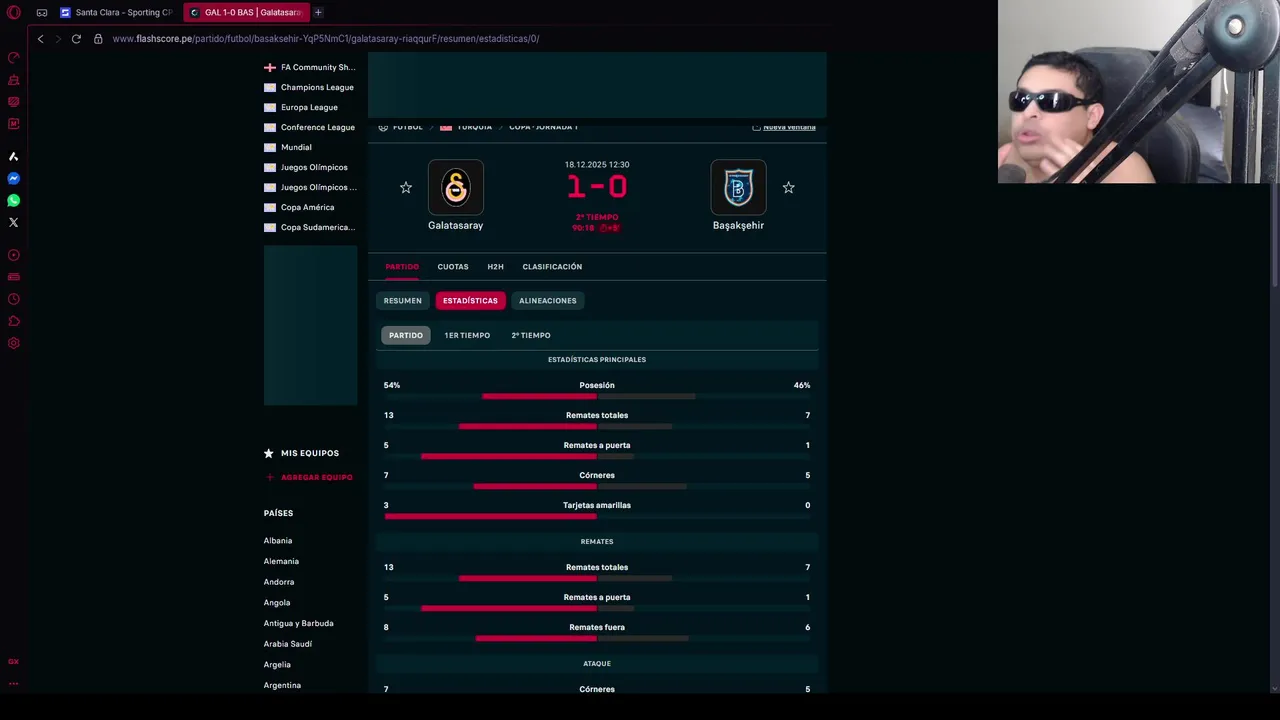Show 2º Tiempo statistics
Image resolution: width=1280 pixels, height=720 pixels.
[531, 335]
